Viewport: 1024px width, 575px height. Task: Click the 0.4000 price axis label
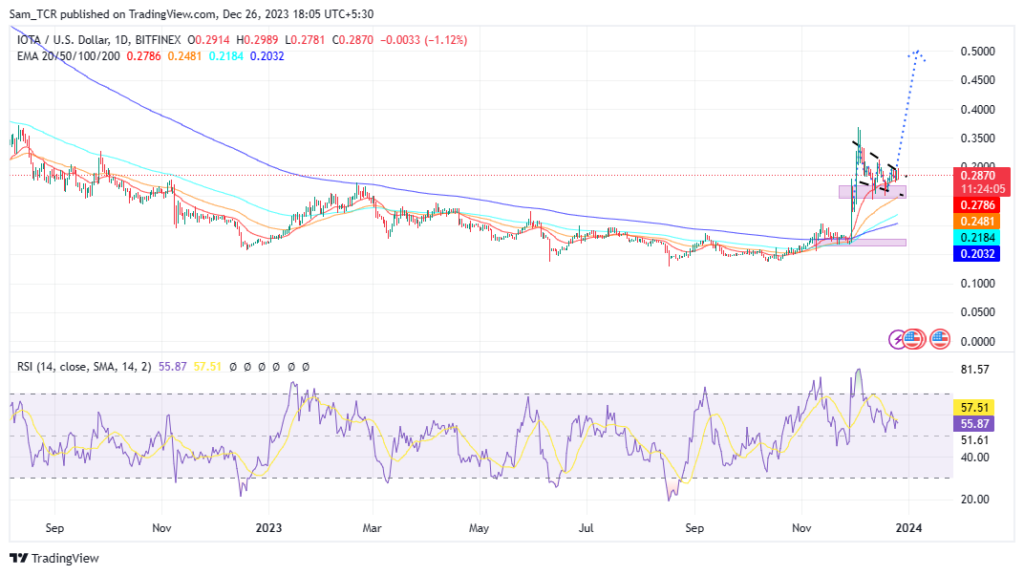[978, 110]
